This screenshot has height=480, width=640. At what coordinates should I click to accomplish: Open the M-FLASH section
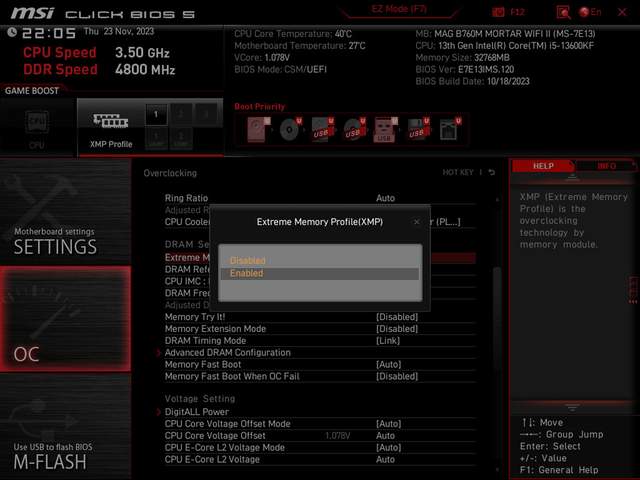(x=65, y=427)
